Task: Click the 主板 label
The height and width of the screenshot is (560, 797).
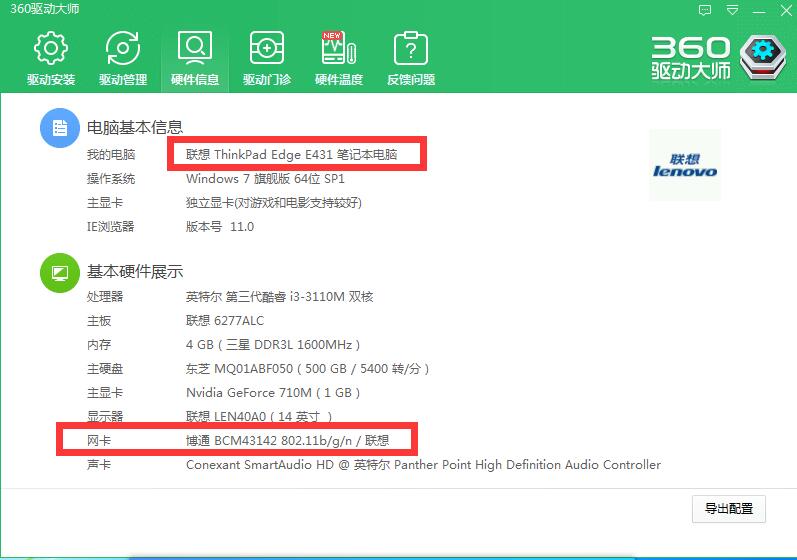Action: point(99,321)
